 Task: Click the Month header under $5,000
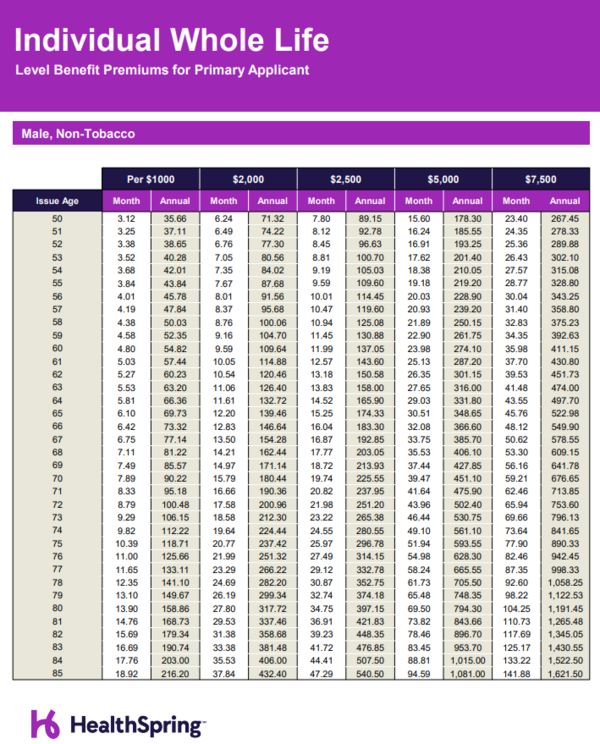tap(419, 201)
